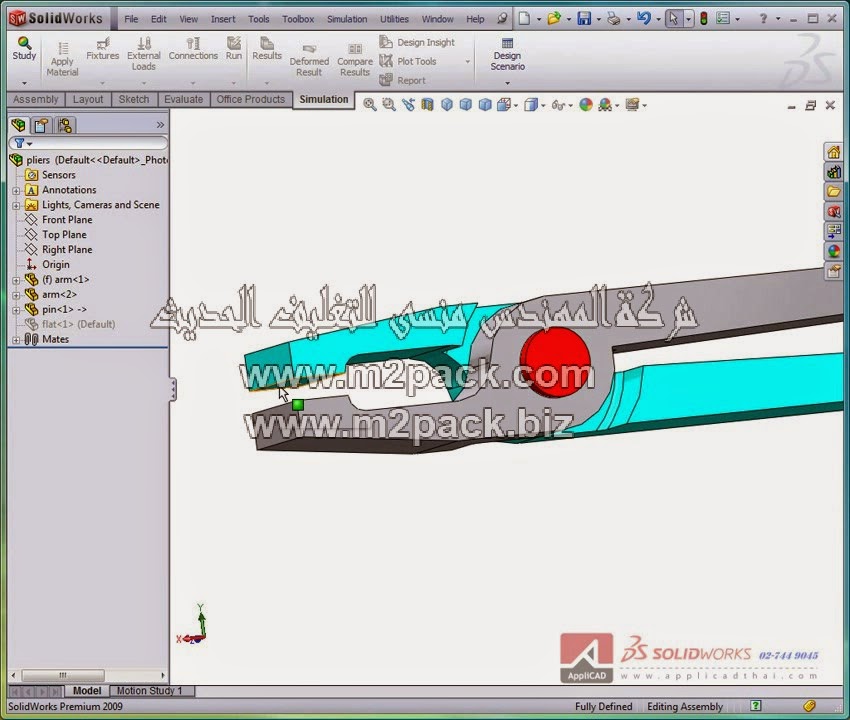Click the Report button
Viewport: 850px width, 720px height.
coord(402,80)
